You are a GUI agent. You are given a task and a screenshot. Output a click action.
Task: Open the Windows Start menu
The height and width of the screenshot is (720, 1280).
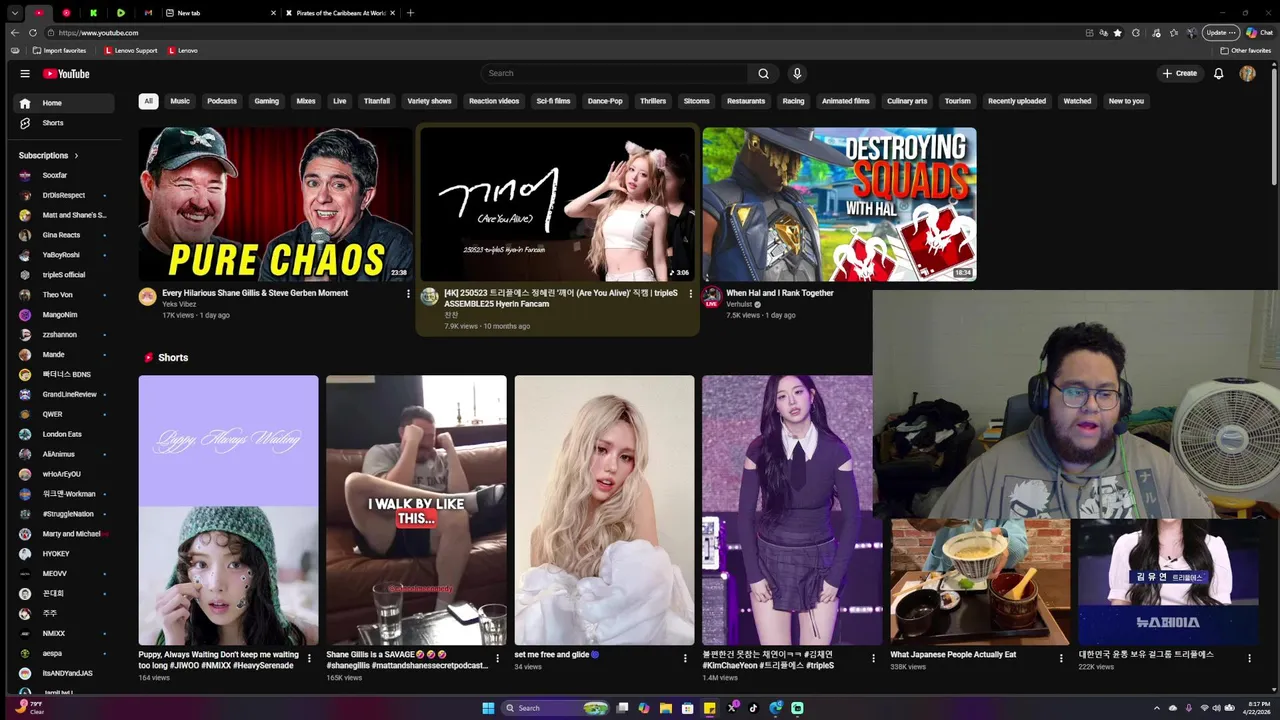click(488, 708)
